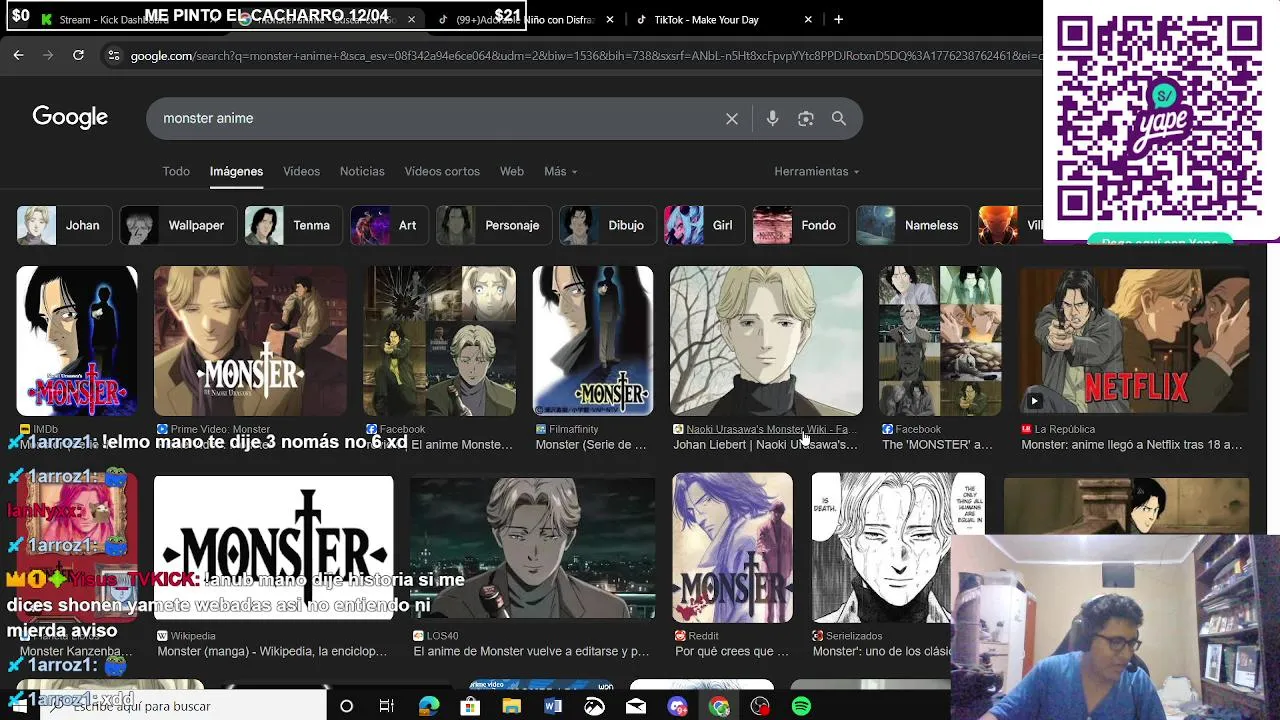Click the monster anime search field
1280x720 pixels.
(x=440, y=119)
